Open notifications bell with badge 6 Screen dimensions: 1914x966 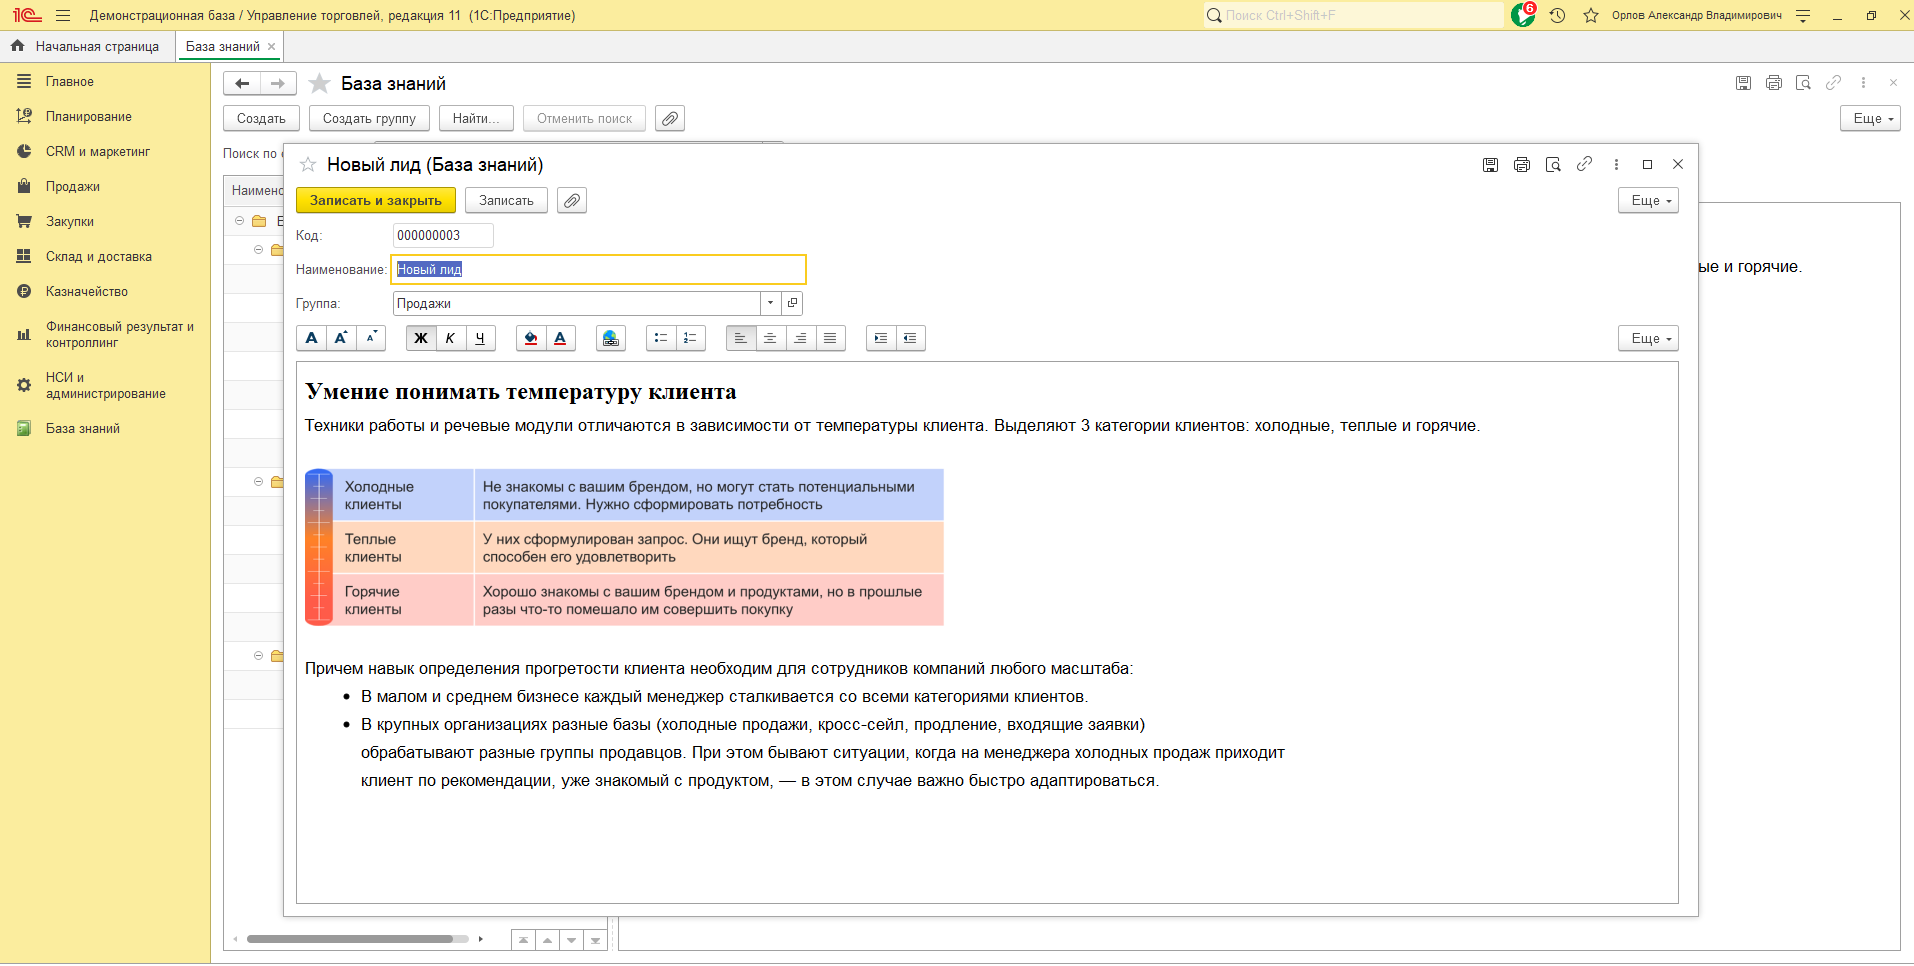pos(1523,14)
